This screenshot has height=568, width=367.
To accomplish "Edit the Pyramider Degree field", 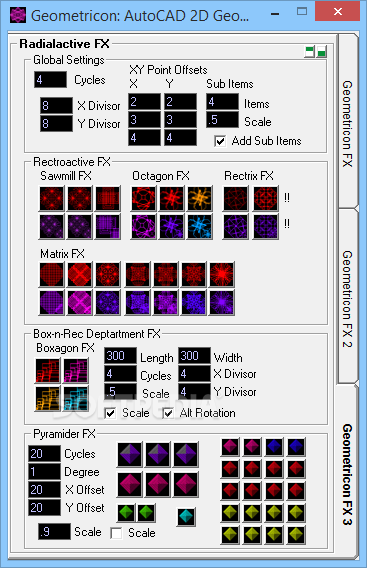I will click(x=45, y=472).
